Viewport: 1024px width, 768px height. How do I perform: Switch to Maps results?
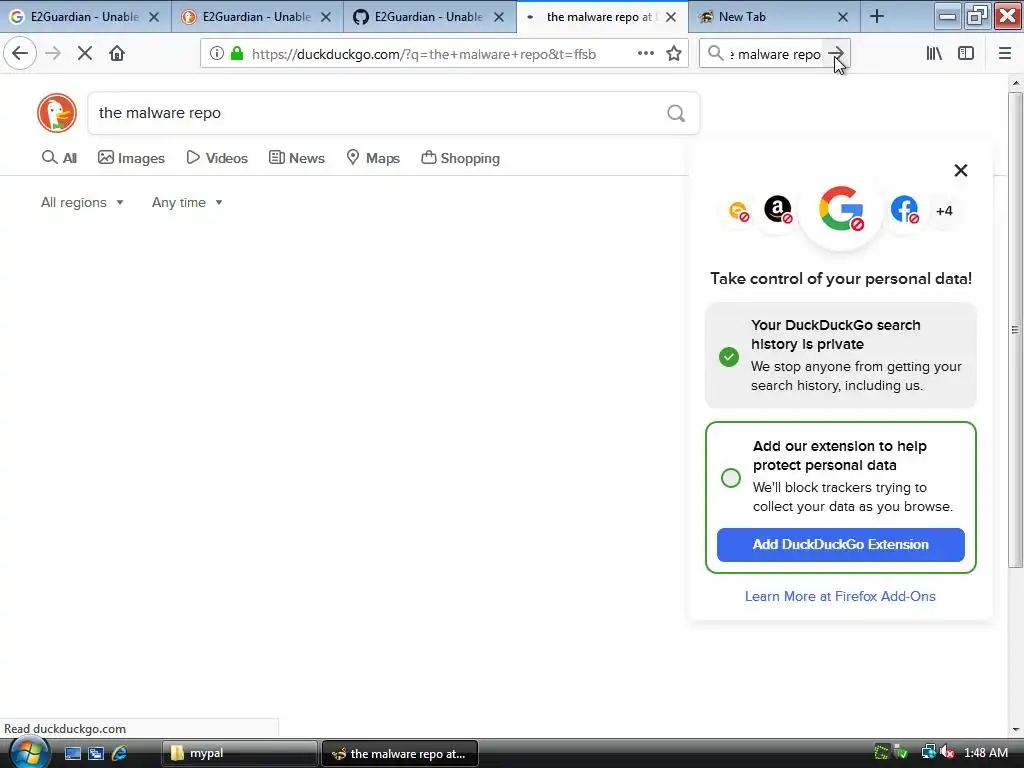click(x=373, y=158)
